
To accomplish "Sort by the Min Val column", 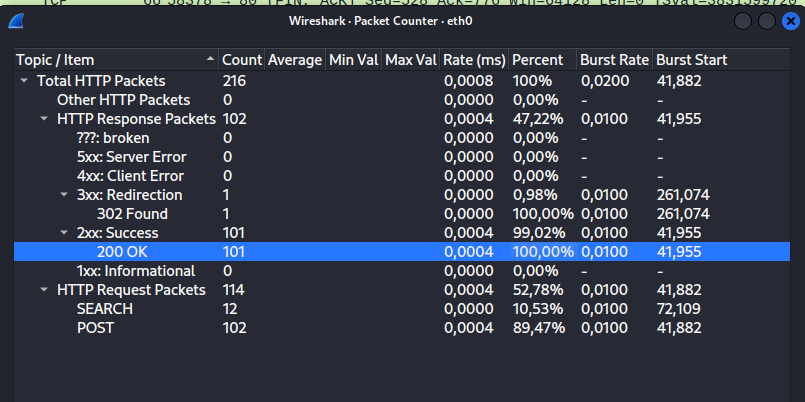I will point(354,60).
